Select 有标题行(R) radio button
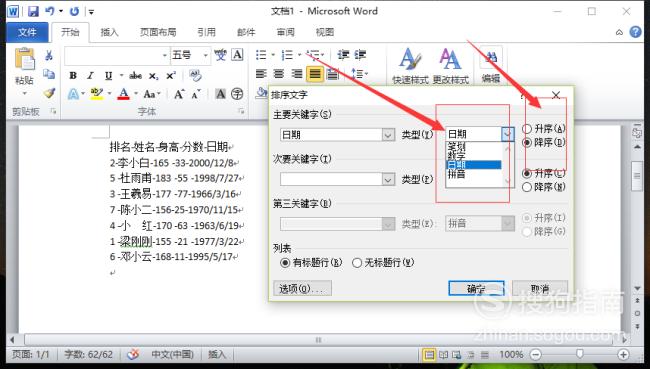 285,262
